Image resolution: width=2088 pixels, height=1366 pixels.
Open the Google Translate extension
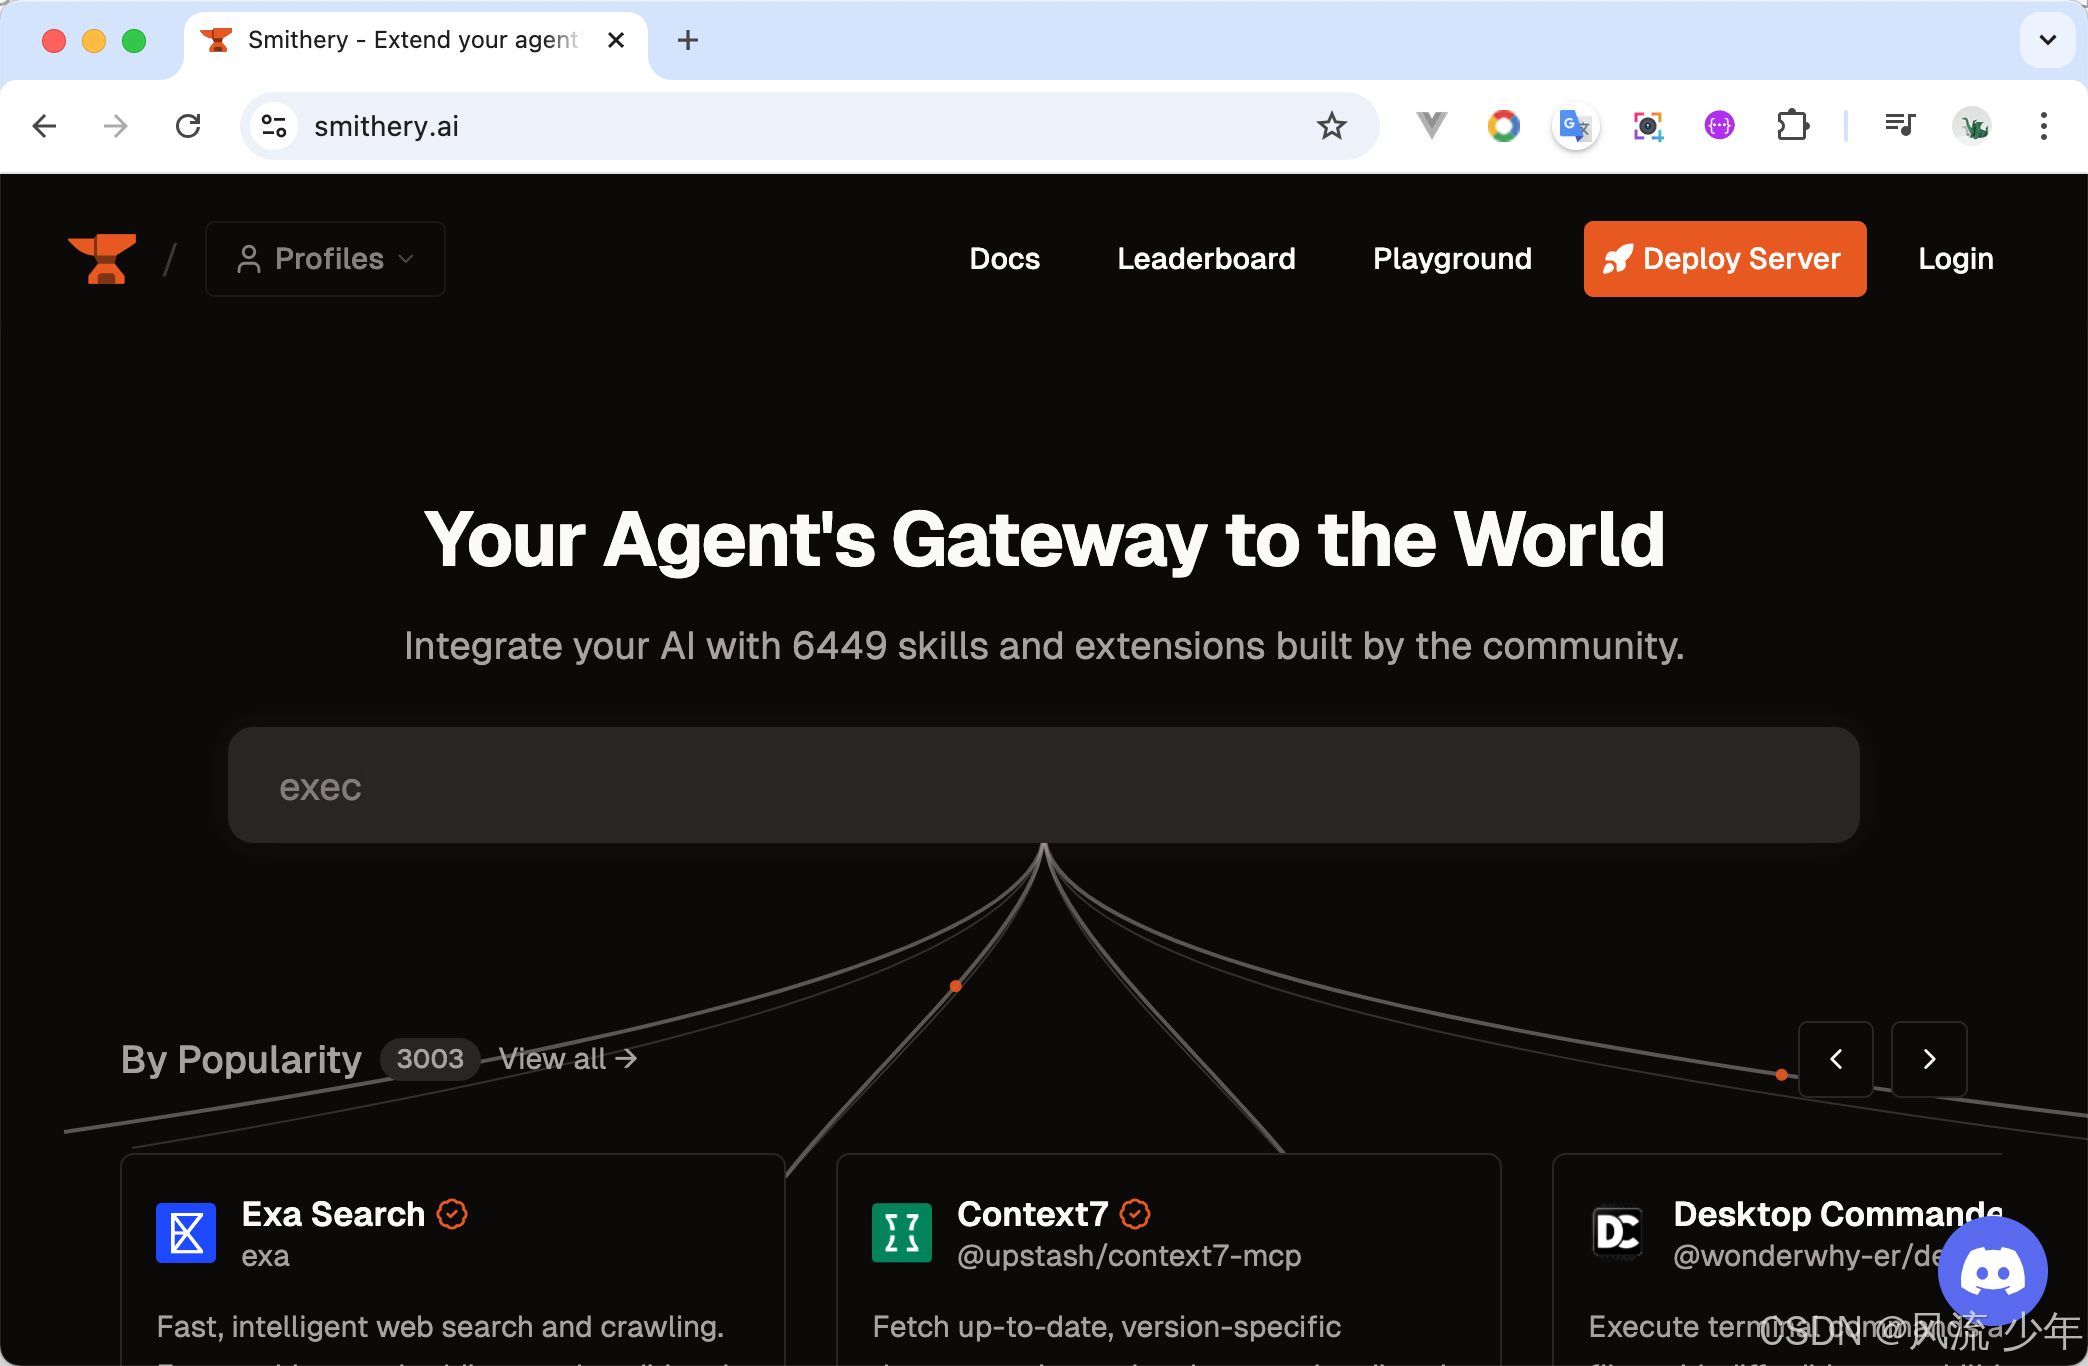[x=1575, y=126]
